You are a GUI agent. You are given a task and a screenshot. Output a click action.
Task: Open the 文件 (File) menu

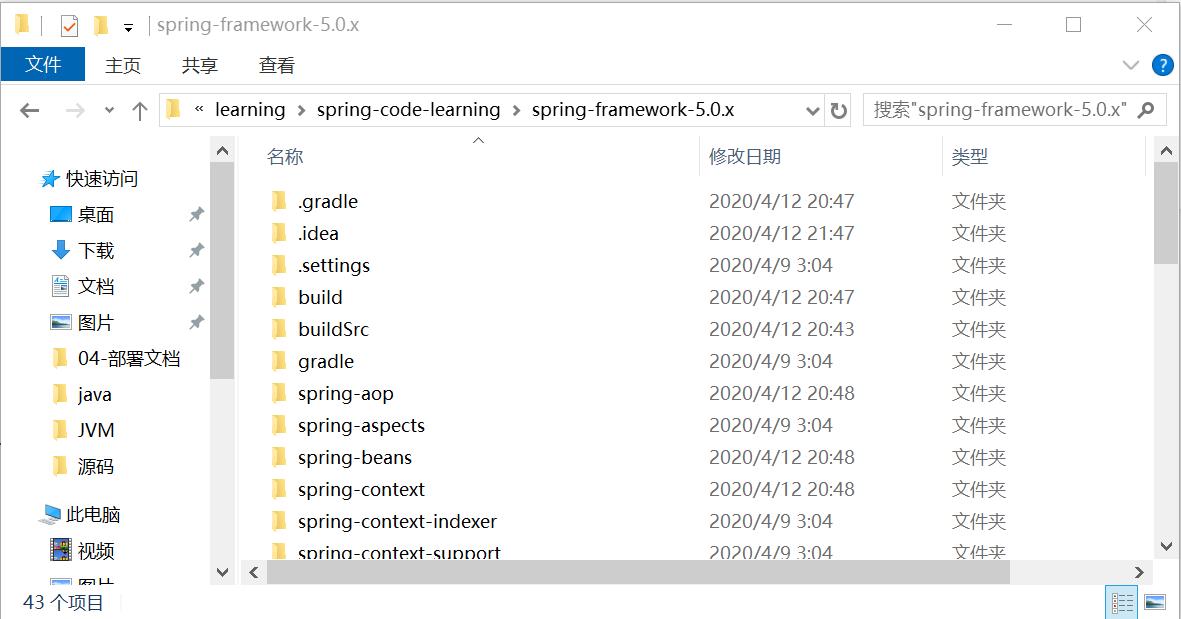[43, 66]
